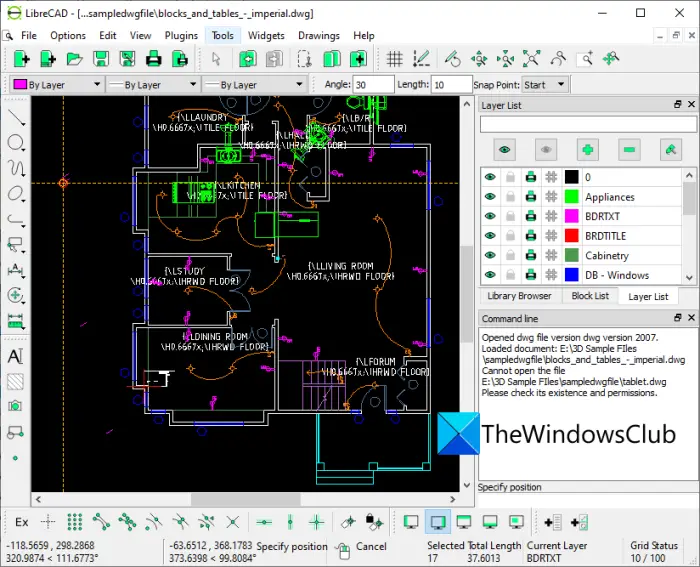Open the File menu
The image size is (700, 567).
coord(29,36)
